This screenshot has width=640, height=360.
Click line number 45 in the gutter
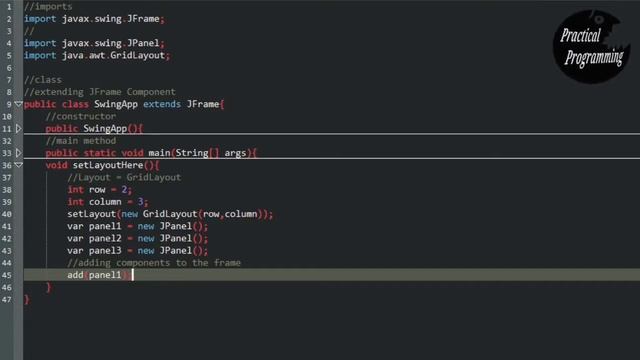click(x=7, y=276)
